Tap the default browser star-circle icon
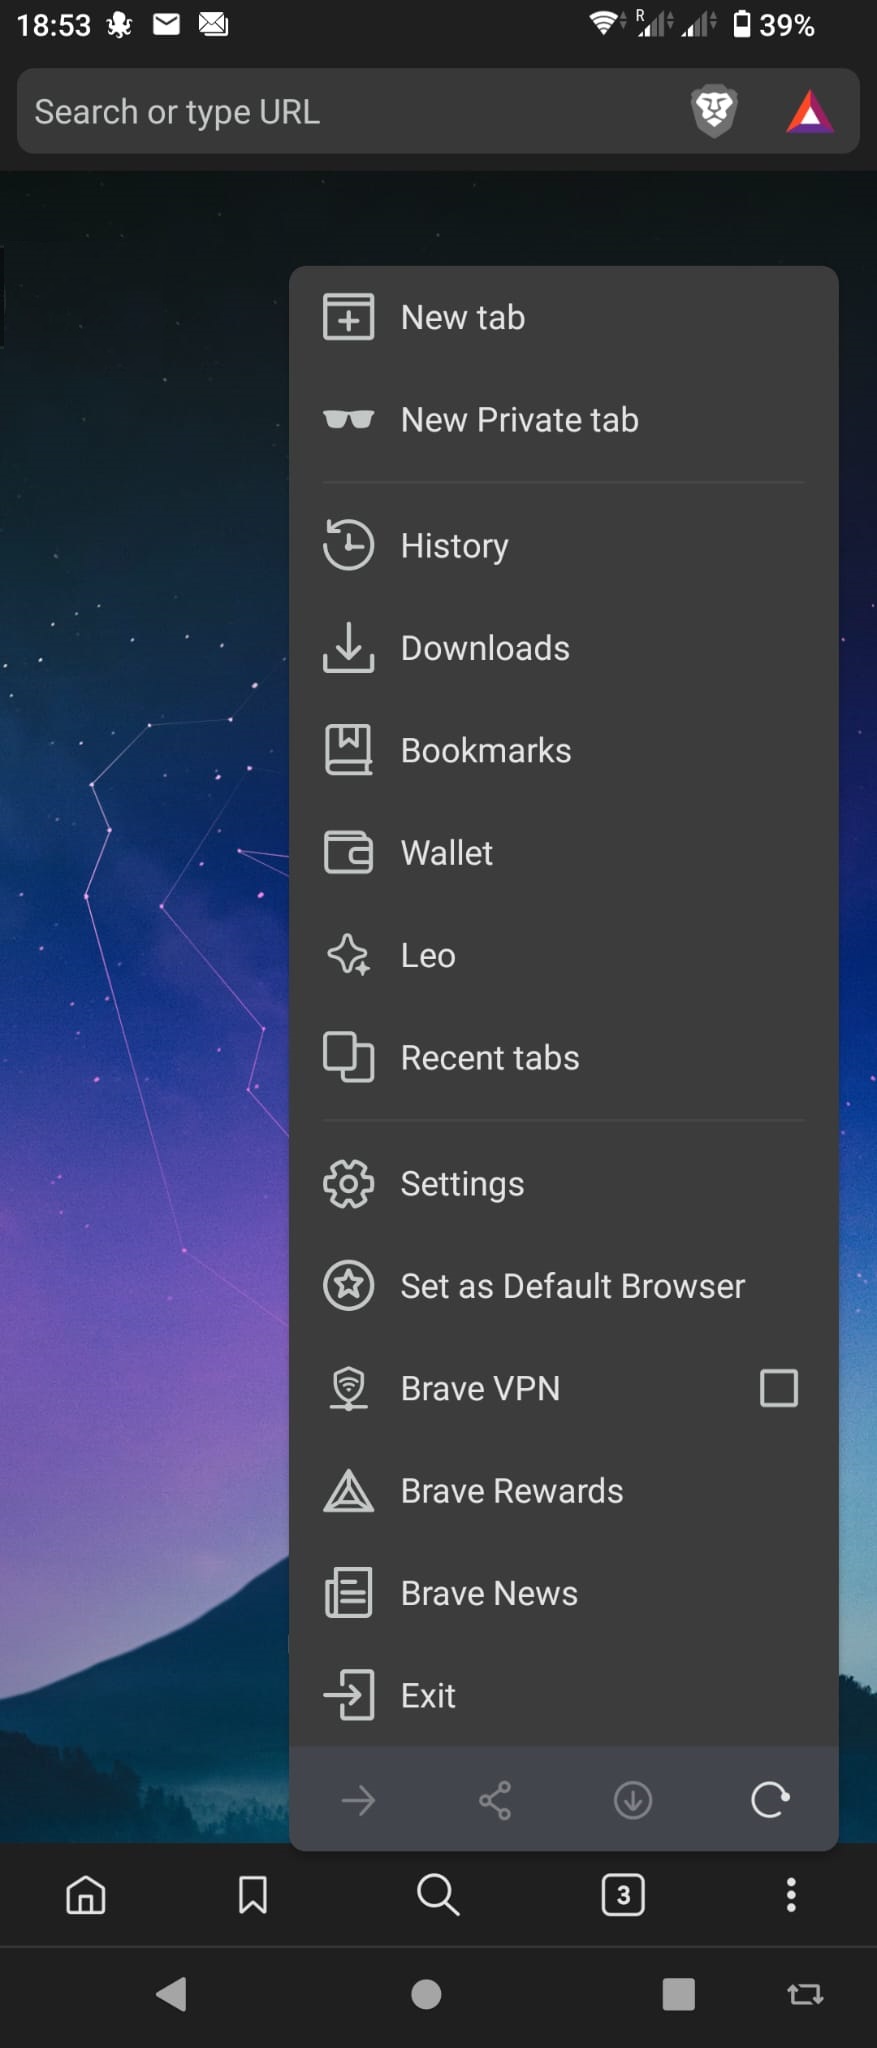This screenshot has height=2048, width=877. pos(348,1285)
